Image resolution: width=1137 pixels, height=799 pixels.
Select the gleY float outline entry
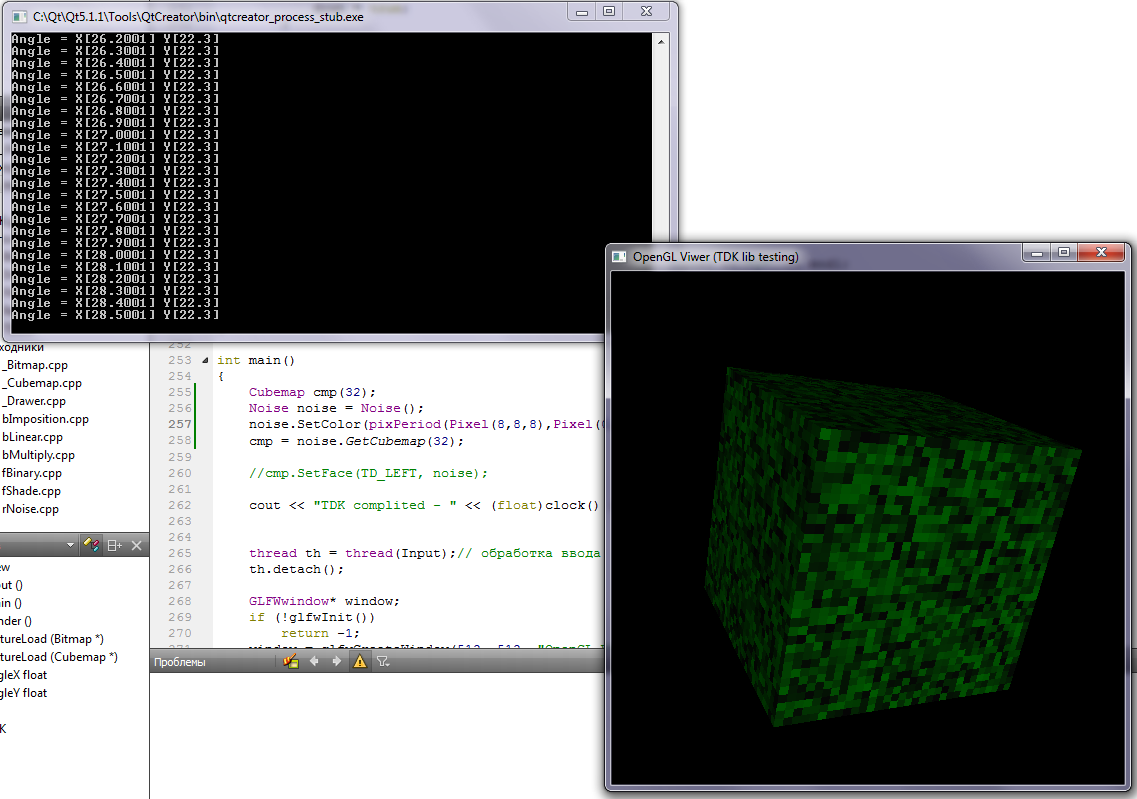click(24, 693)
